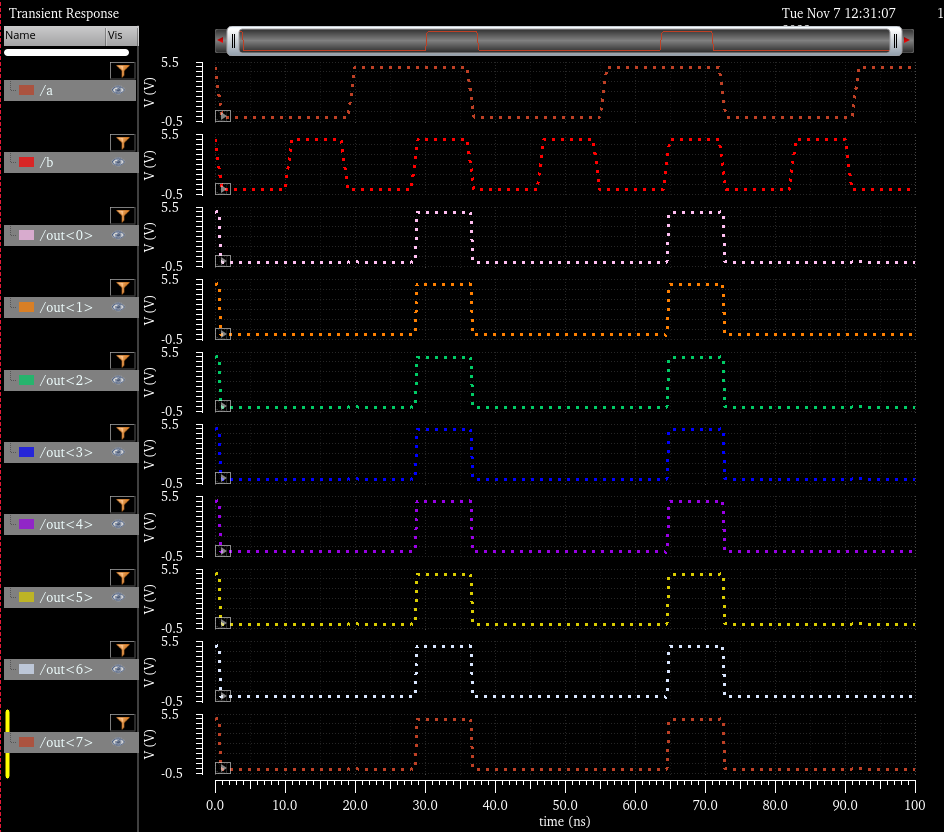The width and height of the screenshot is (944, 832).
Task: Click the trace marker icon on /out<2> waveform
Action: tap(224, 406)
